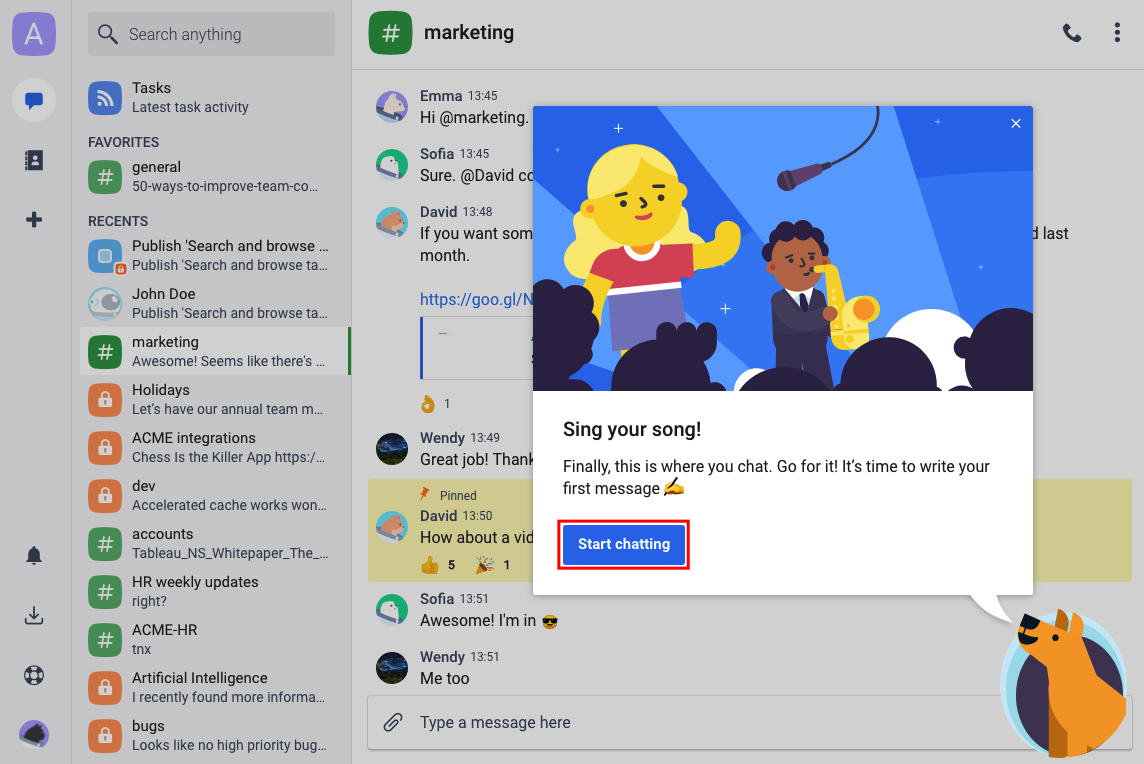
Task: Click the FAVORITES section heading
Action: [123, 142]
